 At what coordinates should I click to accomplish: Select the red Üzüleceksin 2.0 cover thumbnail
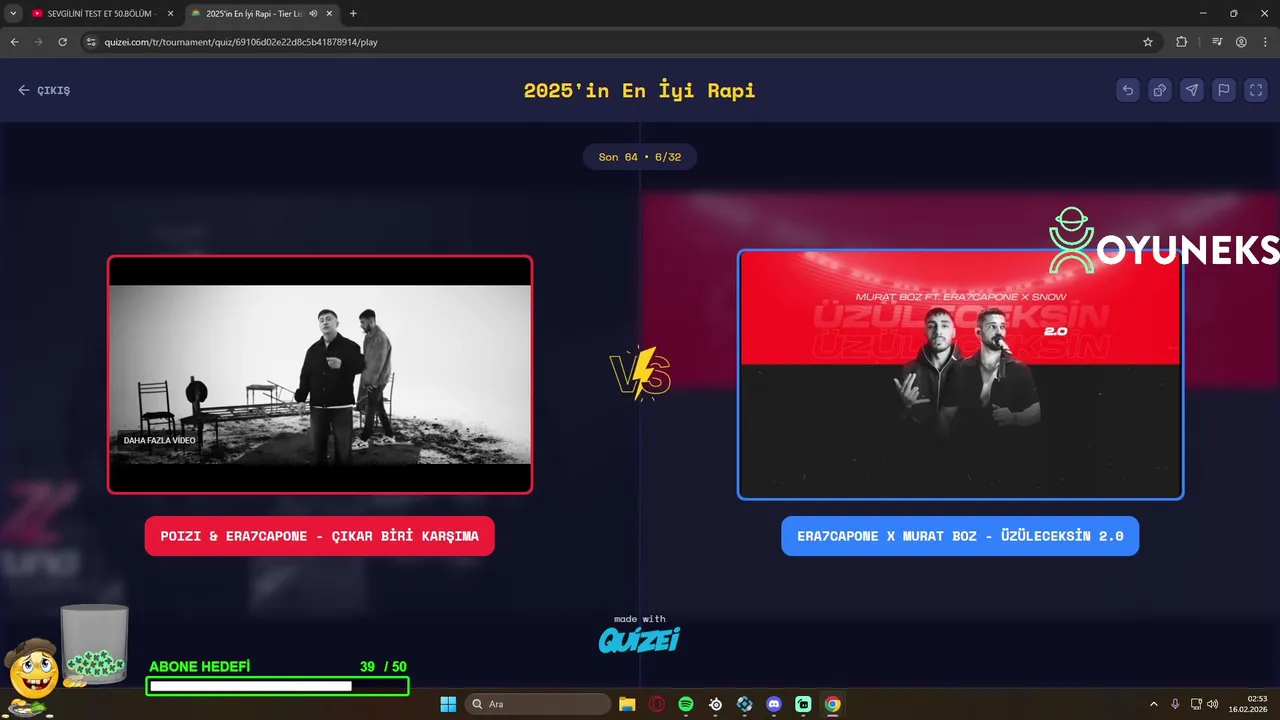(x=960, y=374)
